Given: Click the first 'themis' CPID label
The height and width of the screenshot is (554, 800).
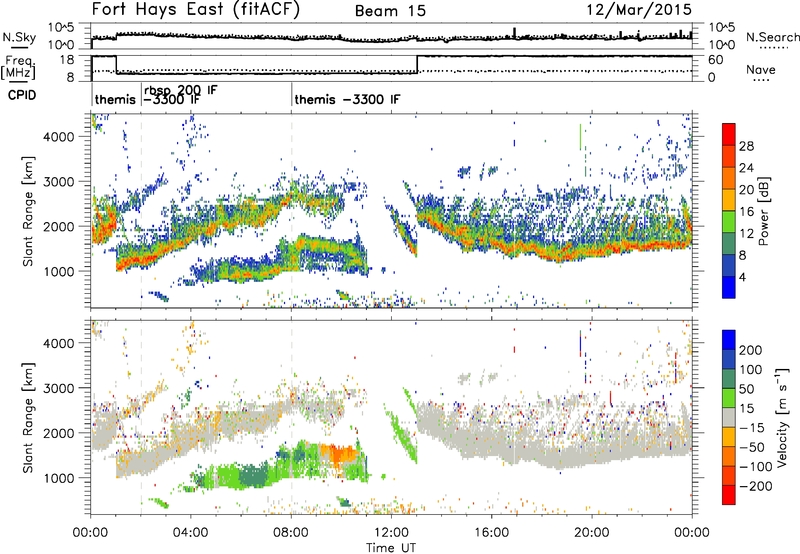Looking at the screenshot, I should (x=115, y=99).
